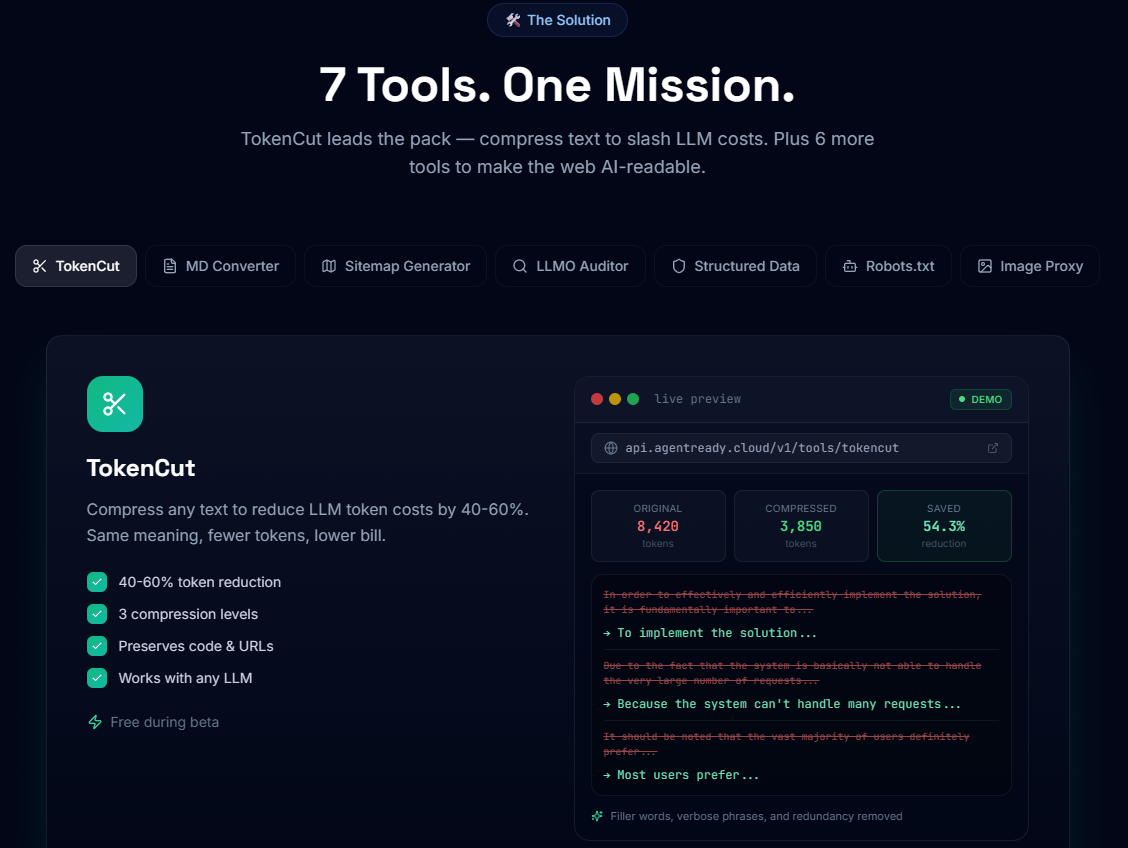The height and width of the screenshot is (848, 1128).
Task: Click the wrench icon in The Solution badge
Action: 513,19
